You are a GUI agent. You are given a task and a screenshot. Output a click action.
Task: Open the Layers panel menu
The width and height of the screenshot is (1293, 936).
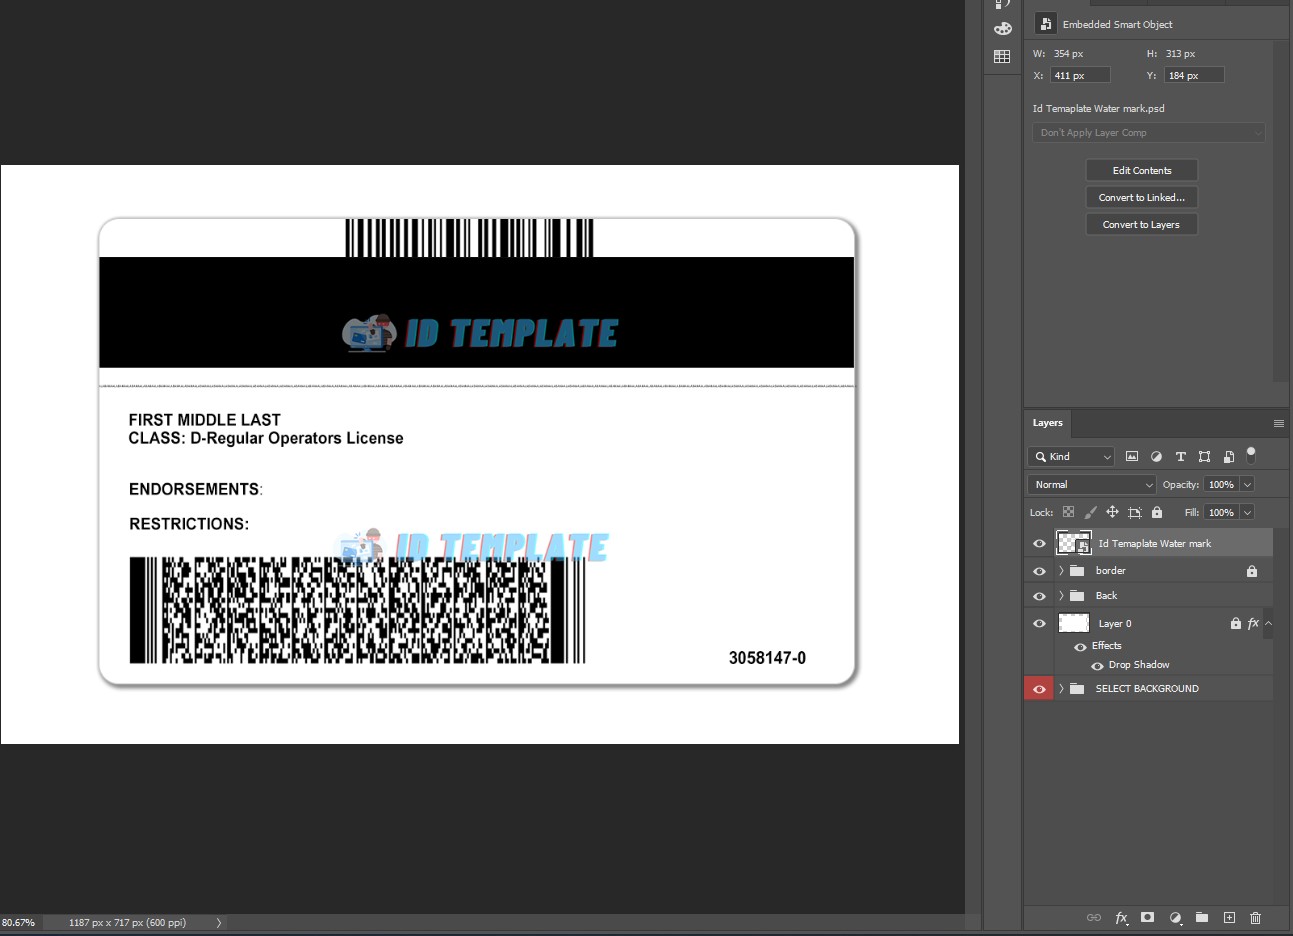(x=1278, y=423)
